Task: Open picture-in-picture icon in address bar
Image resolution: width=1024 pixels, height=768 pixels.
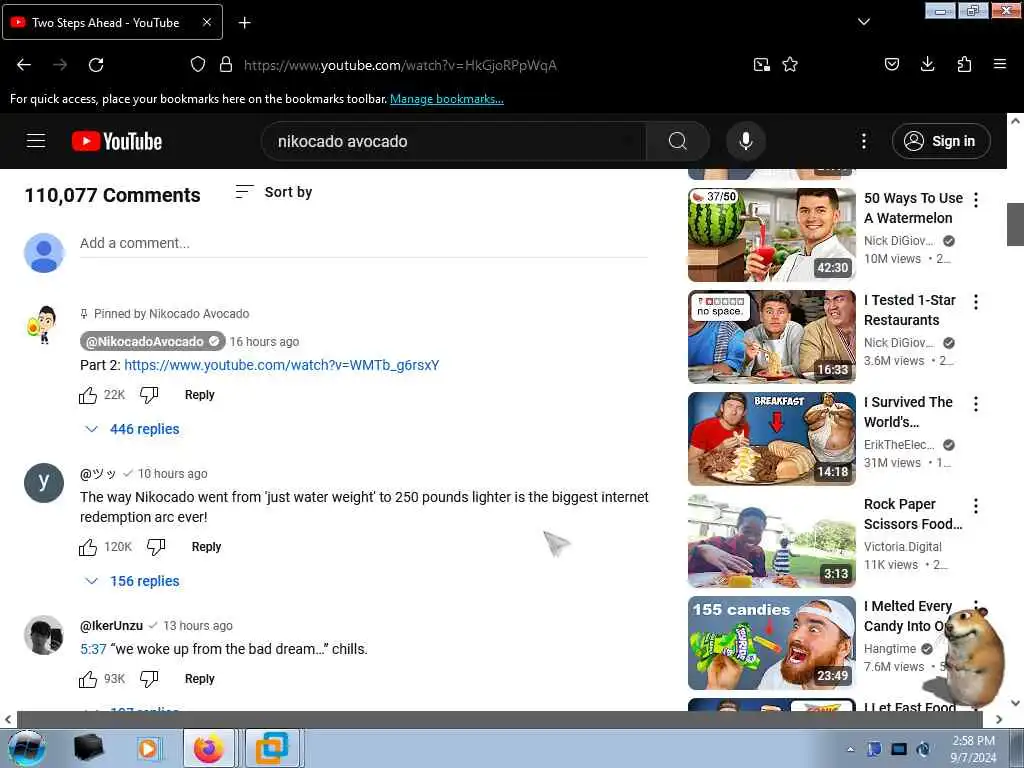Action: click(x=761, y=64)
